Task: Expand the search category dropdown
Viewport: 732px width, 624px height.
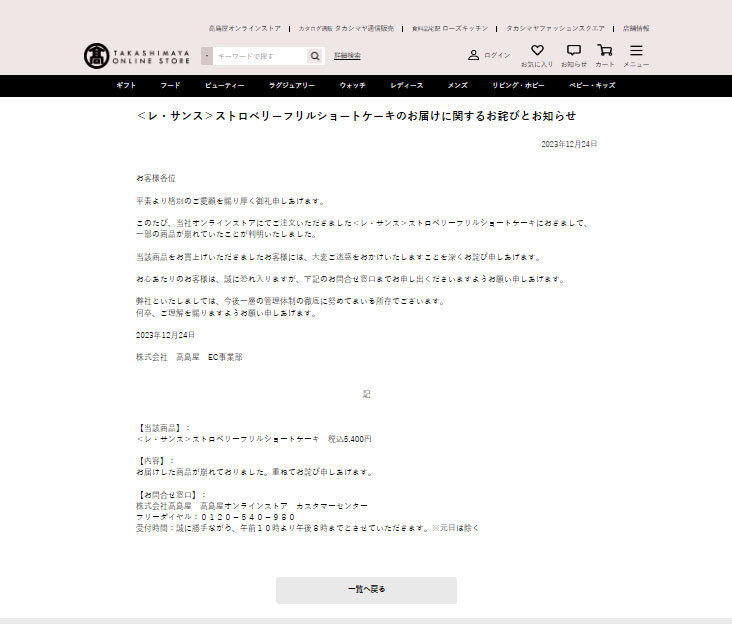Action: pos(207,56)
